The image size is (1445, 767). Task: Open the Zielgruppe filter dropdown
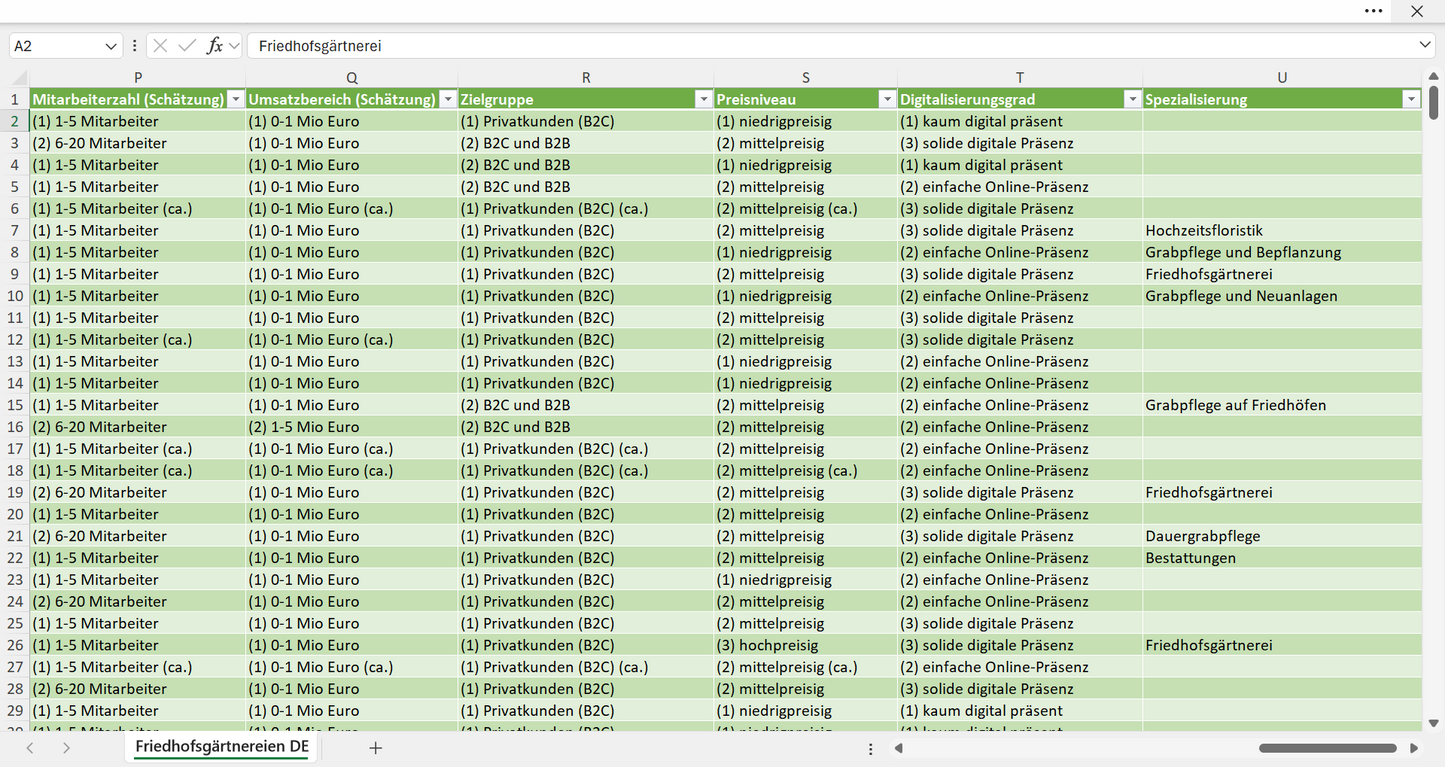[703, 99]
